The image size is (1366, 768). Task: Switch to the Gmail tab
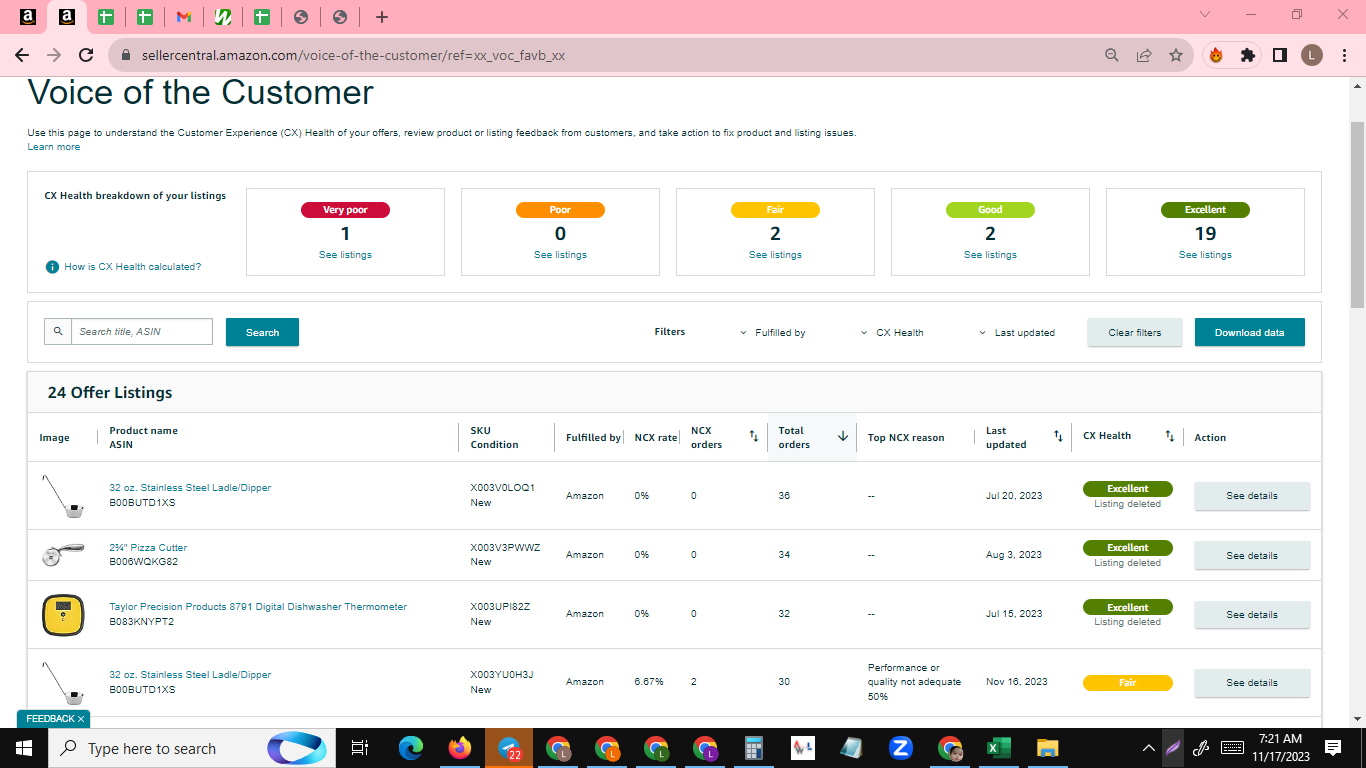pyautogui.click(x=184, y=17)
